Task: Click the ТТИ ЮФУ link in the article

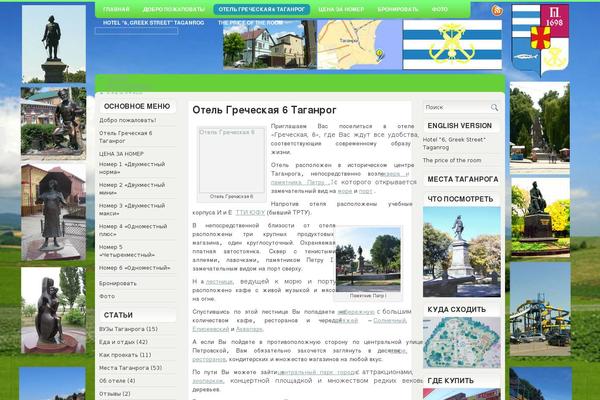Action: pos(250,212)
